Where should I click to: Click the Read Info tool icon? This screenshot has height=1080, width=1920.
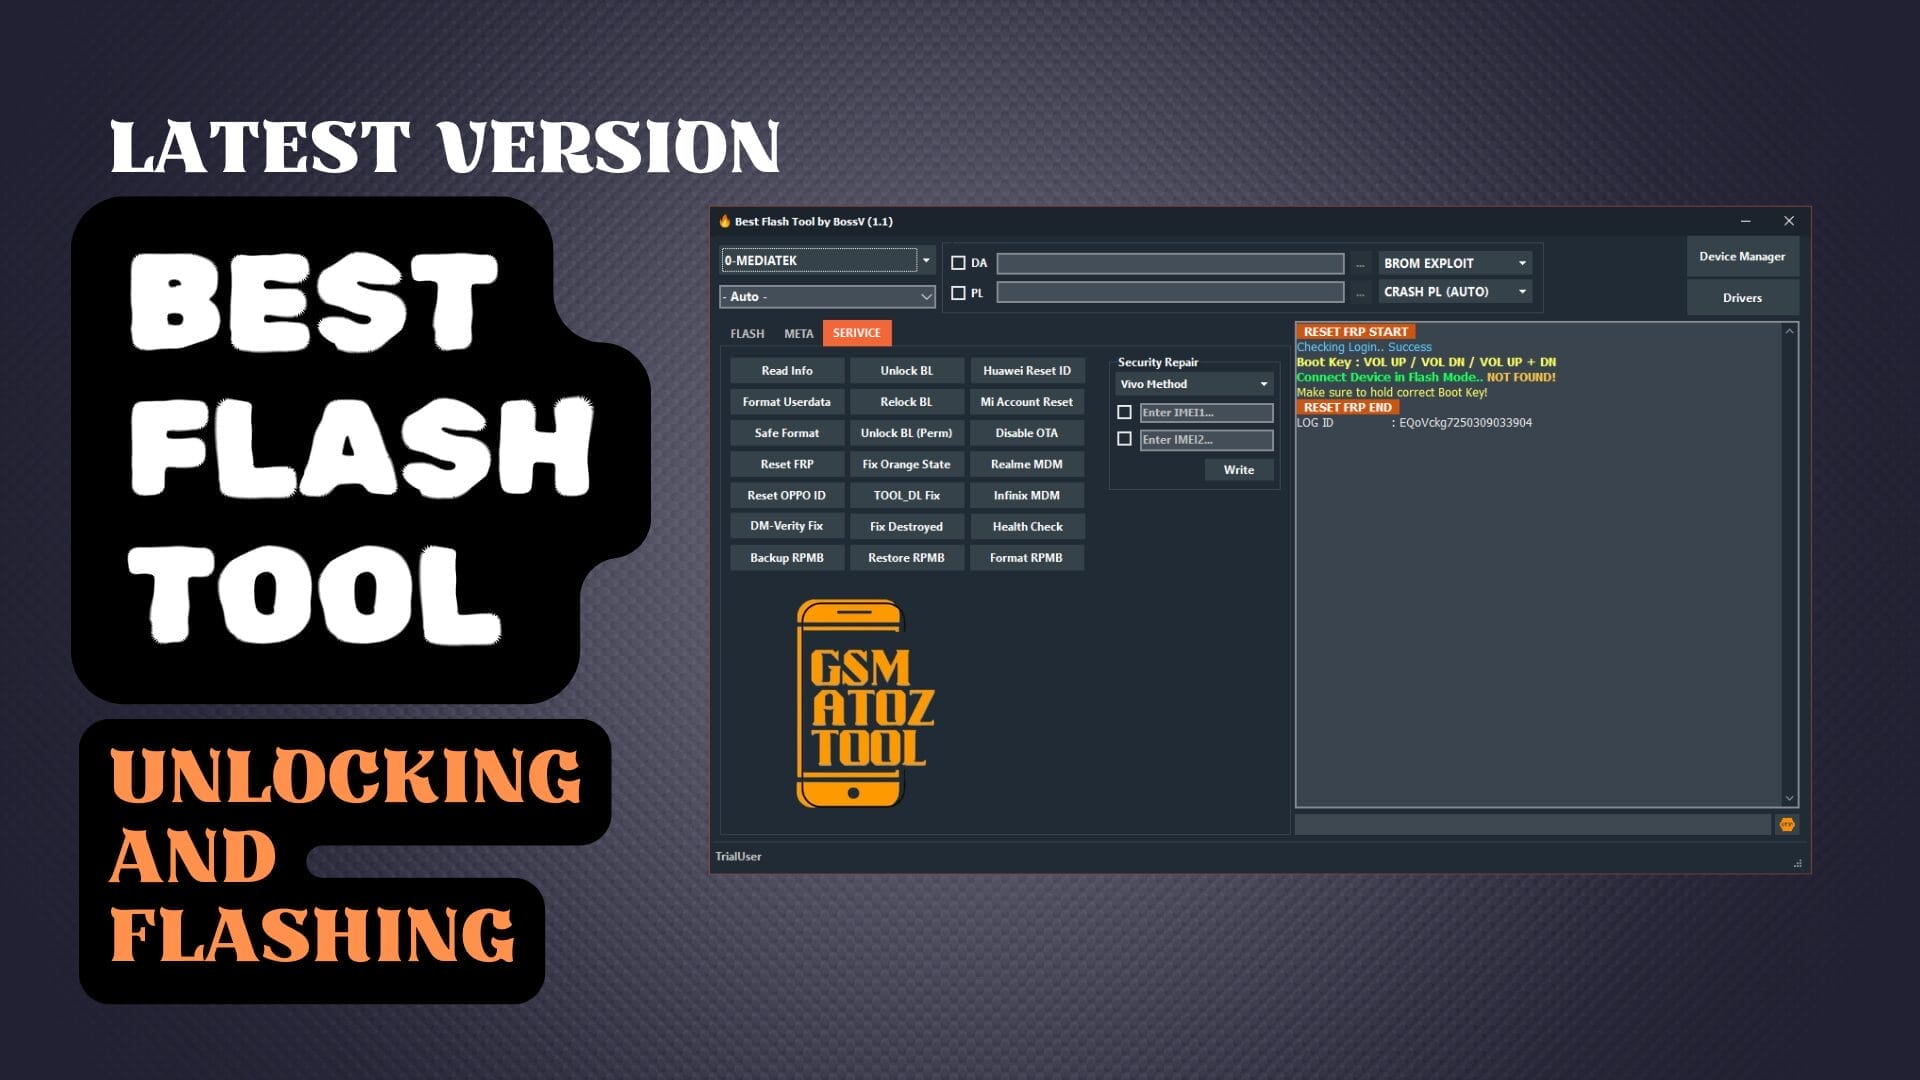click(x=785, y=371)
